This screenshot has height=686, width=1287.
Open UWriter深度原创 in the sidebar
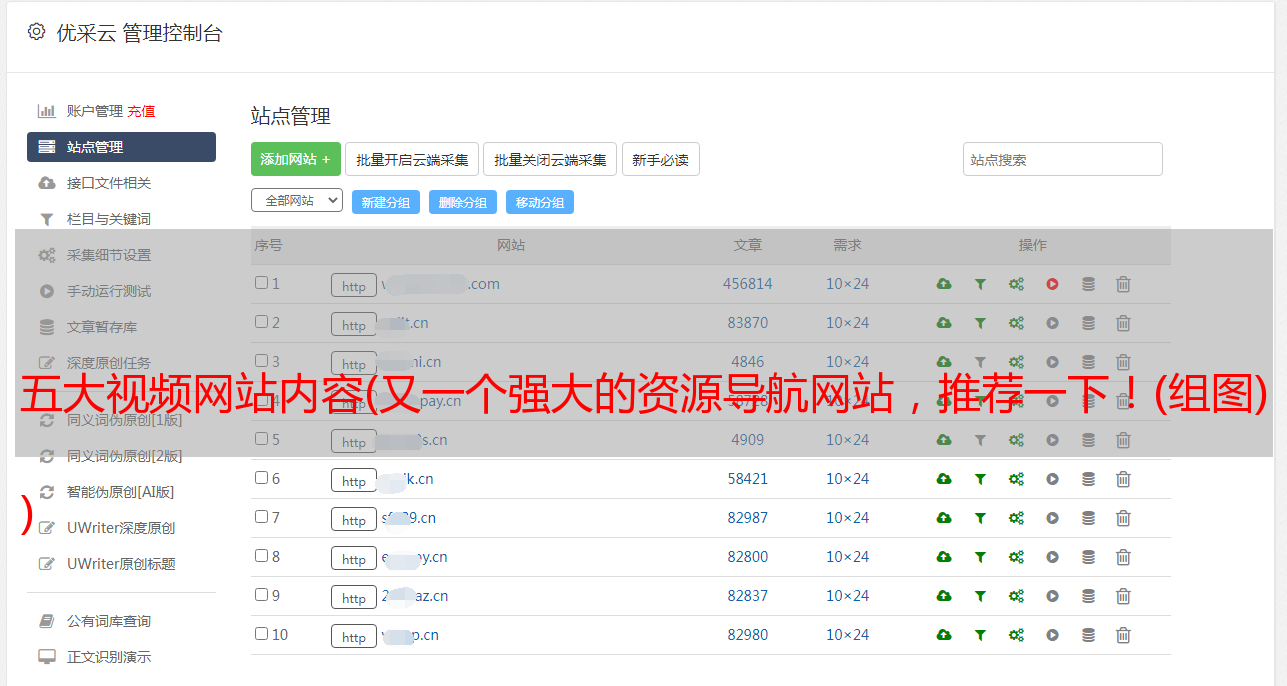coord(121,528)
